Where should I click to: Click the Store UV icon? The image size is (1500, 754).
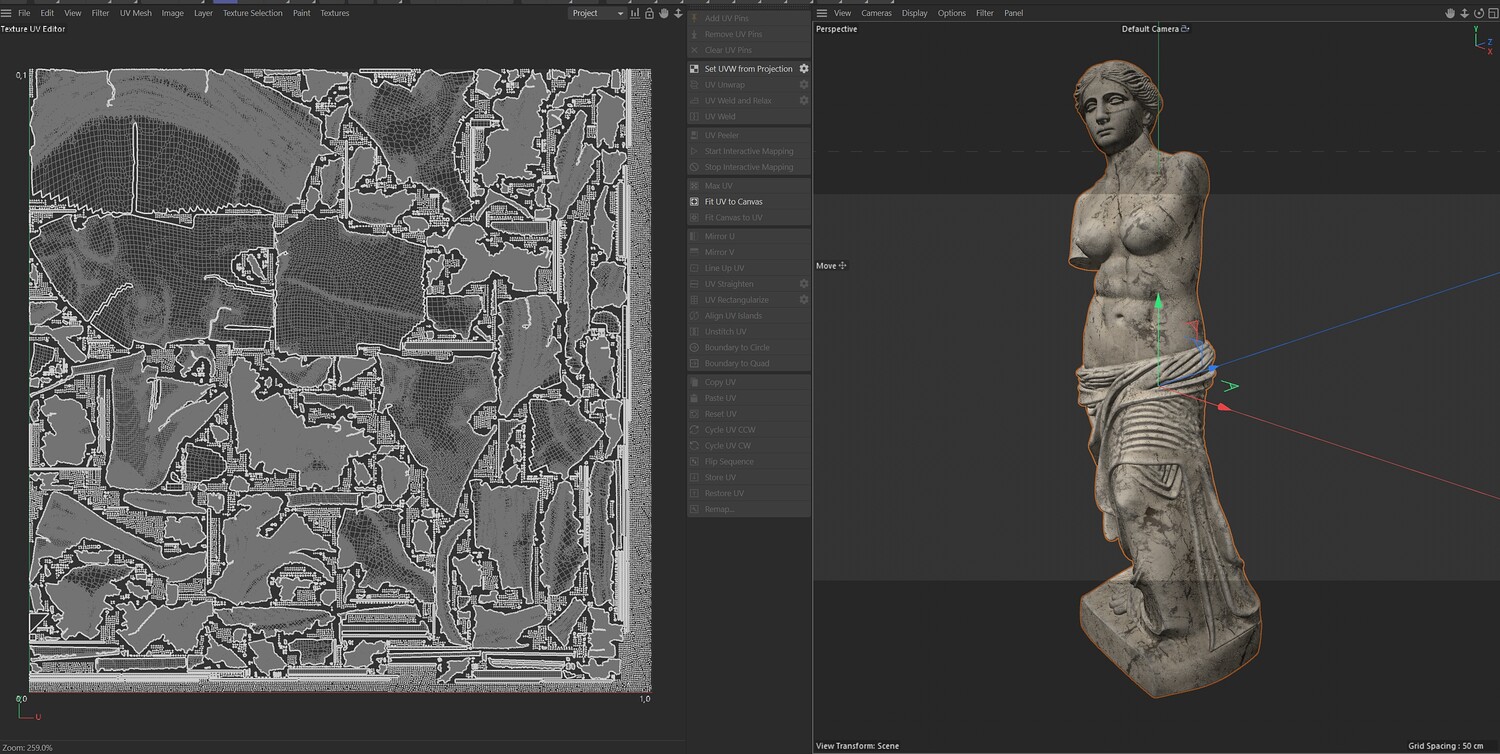pos(695,477)
